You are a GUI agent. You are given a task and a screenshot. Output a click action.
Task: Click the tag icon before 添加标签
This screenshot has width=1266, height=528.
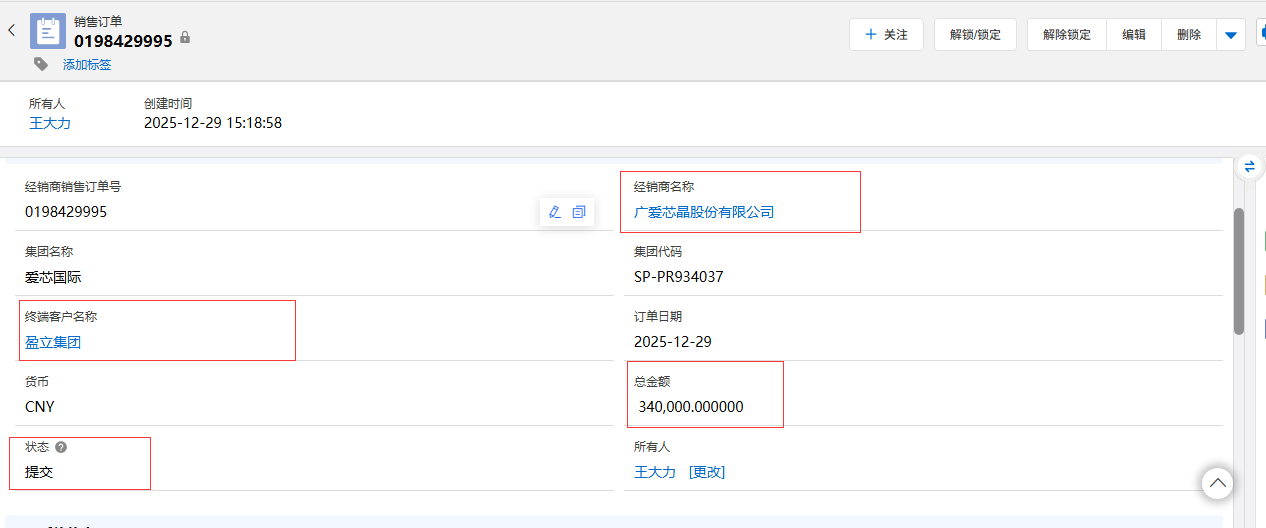point(40,64)
